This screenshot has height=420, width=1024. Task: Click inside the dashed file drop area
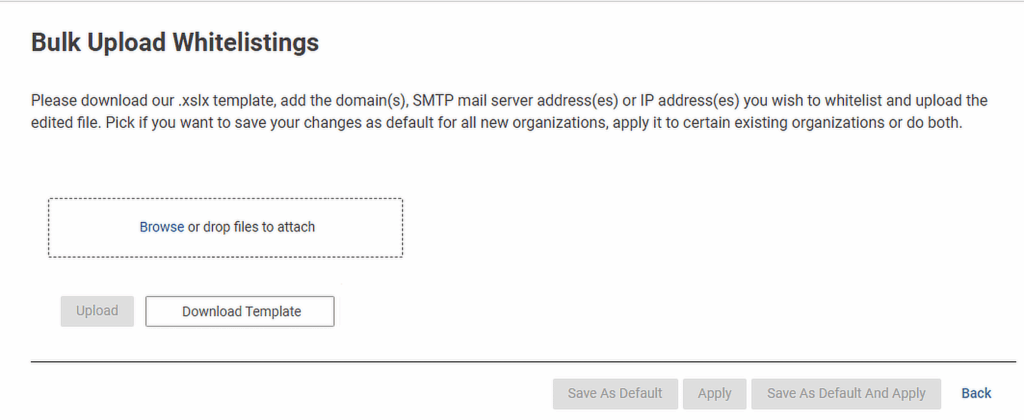(225, 245)
